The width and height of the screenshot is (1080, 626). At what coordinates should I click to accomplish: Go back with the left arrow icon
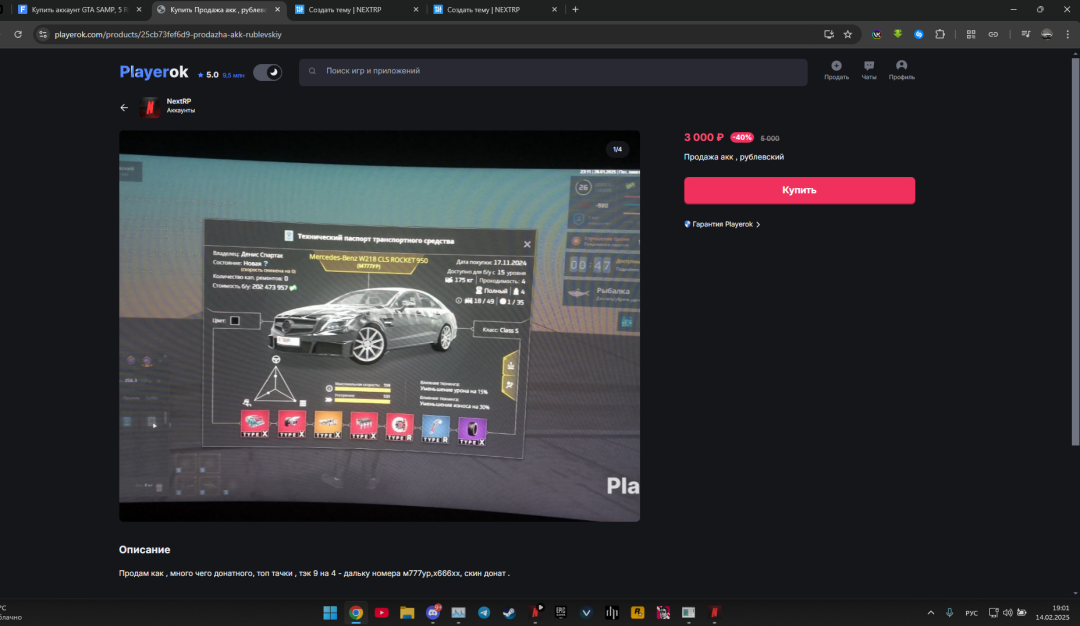point(124,107)
